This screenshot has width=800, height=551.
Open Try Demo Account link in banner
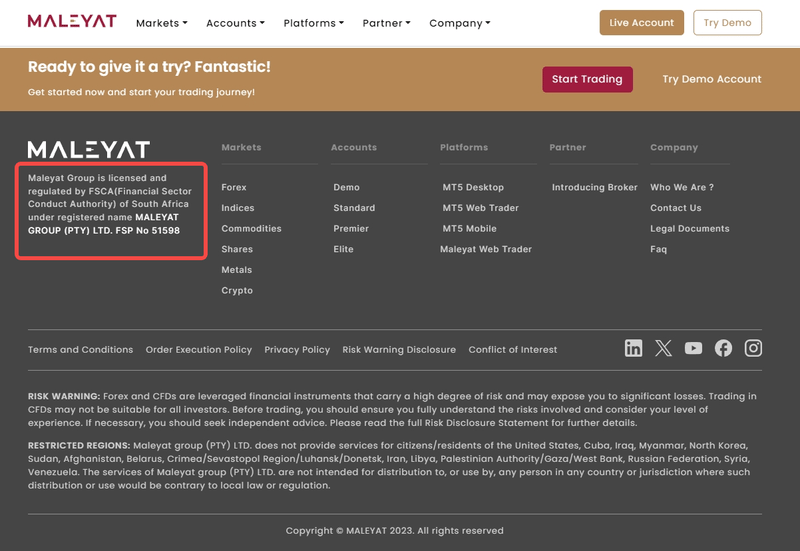coord(712,79)
